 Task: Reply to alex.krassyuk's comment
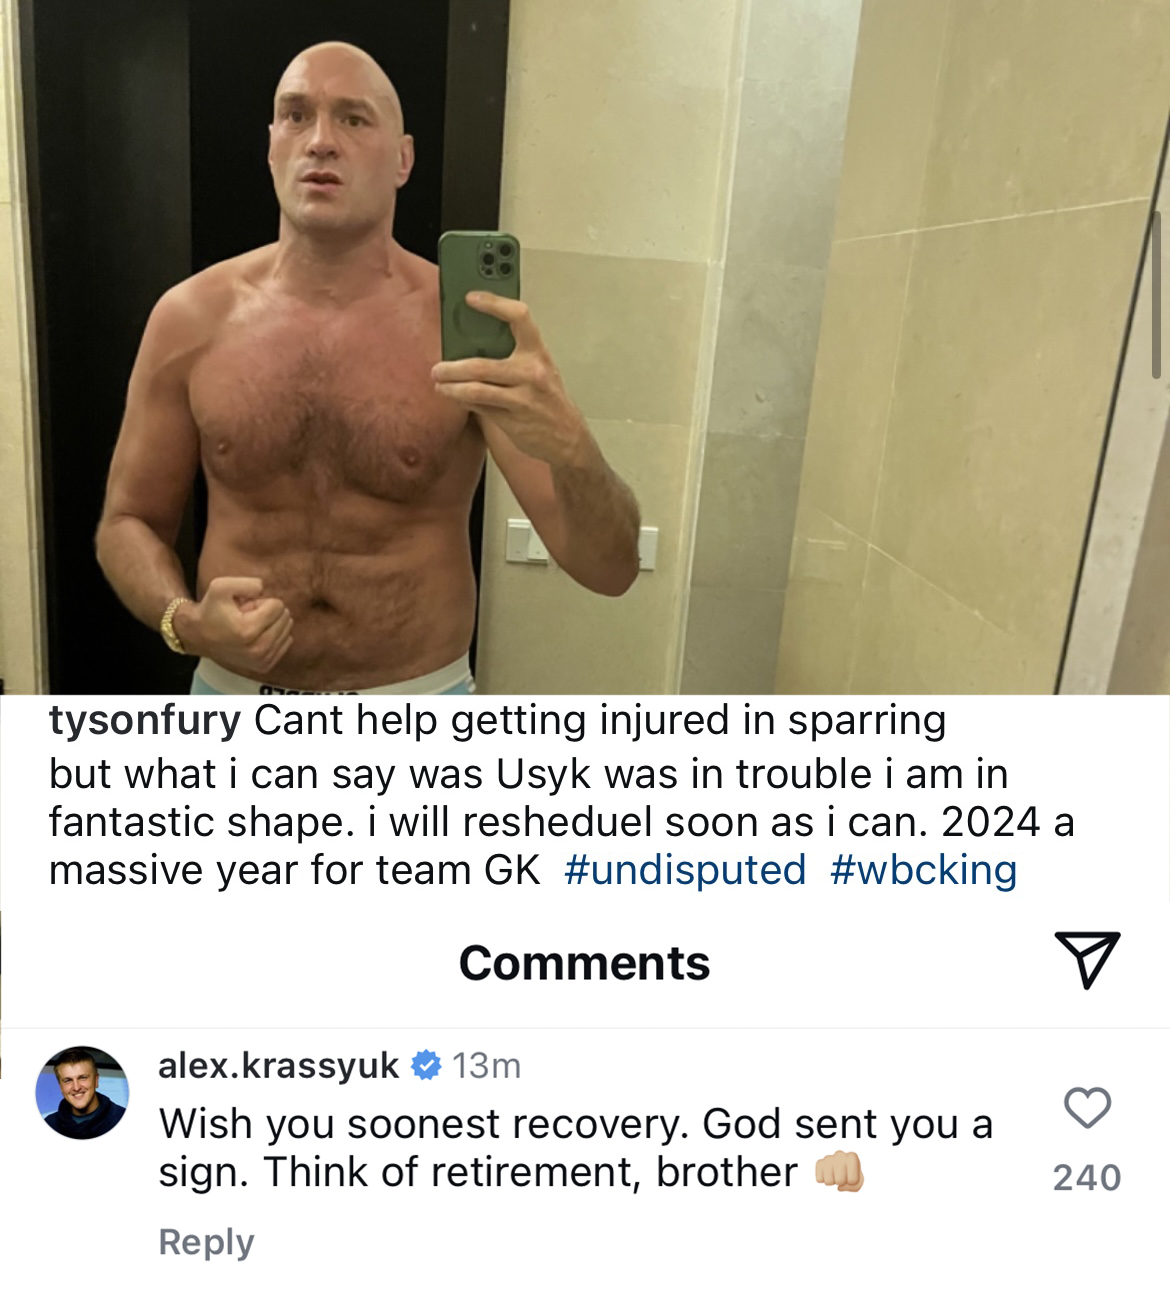[206, 1242]
